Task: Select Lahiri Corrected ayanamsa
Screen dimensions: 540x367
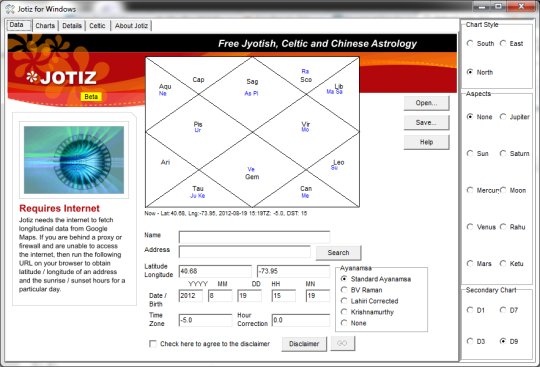Action: [x=370, y=301]
